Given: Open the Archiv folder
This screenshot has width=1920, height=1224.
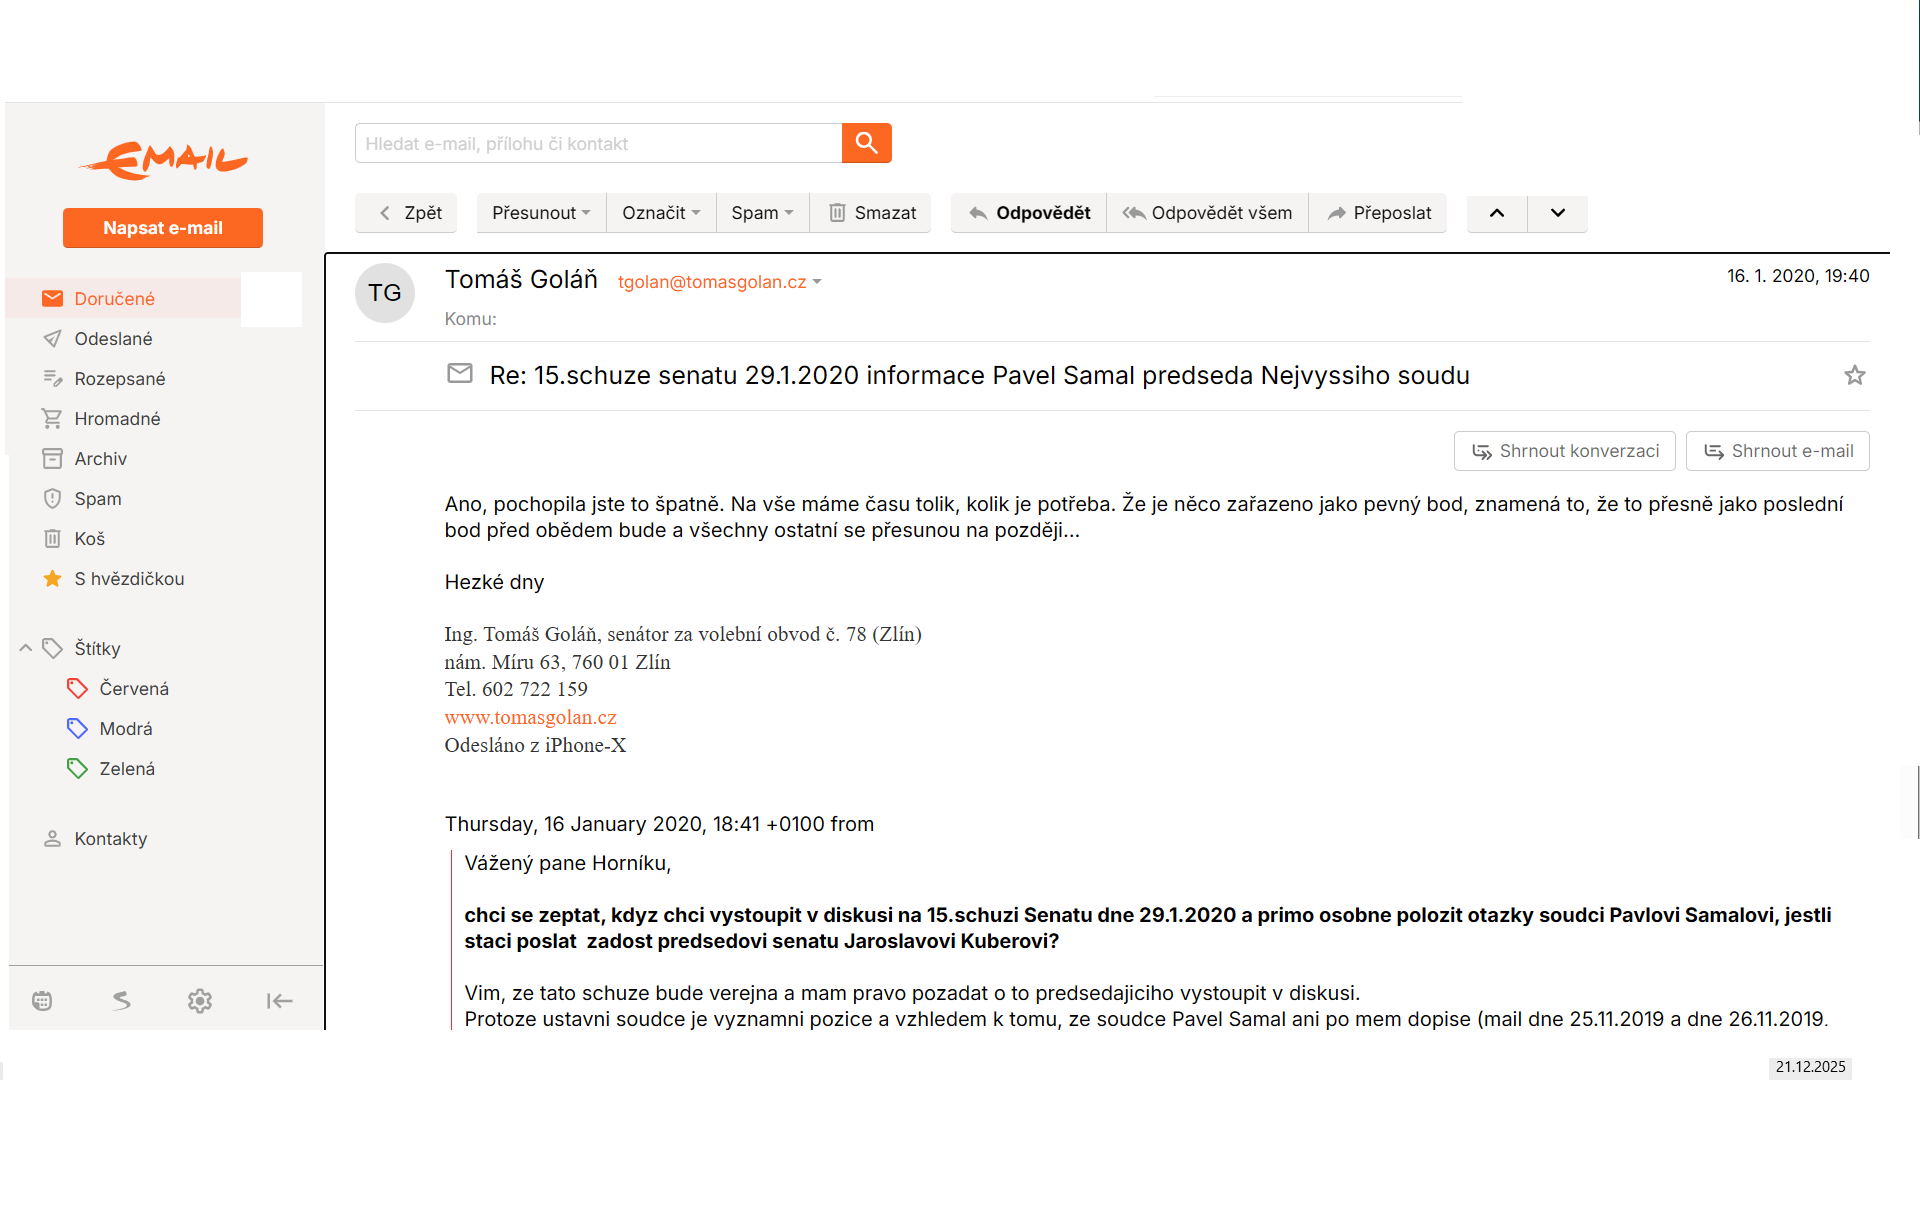Looking at the screenshot, I should 100,459.
